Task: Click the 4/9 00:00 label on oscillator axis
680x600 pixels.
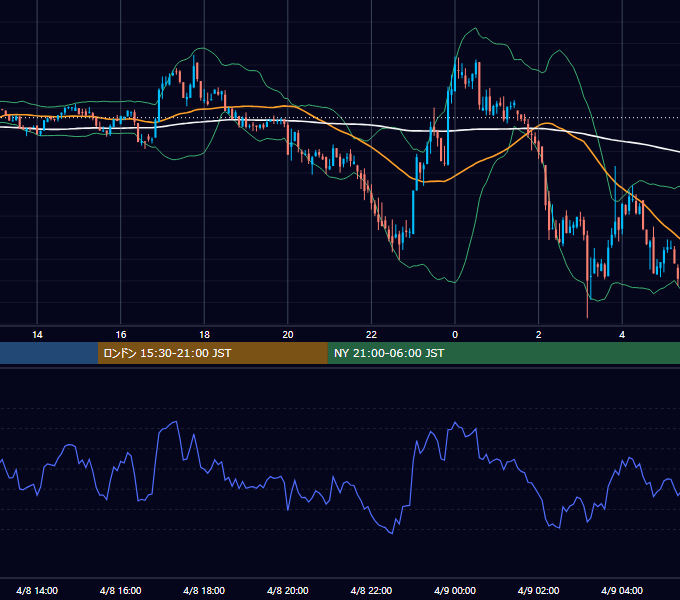Action: [x=455, y=590]
